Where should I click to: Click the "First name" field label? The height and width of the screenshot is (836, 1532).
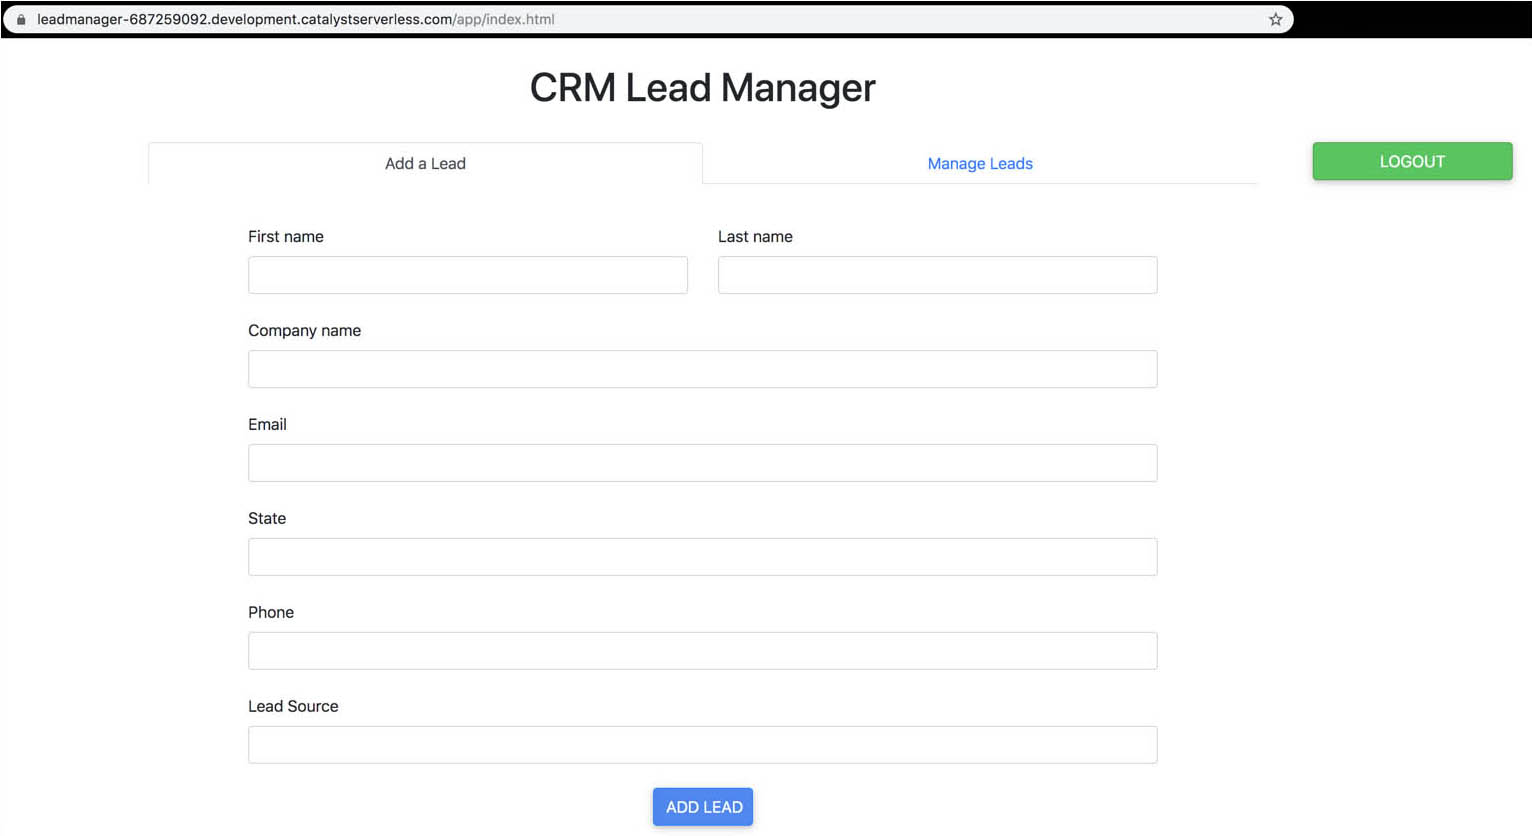point(286,237)
